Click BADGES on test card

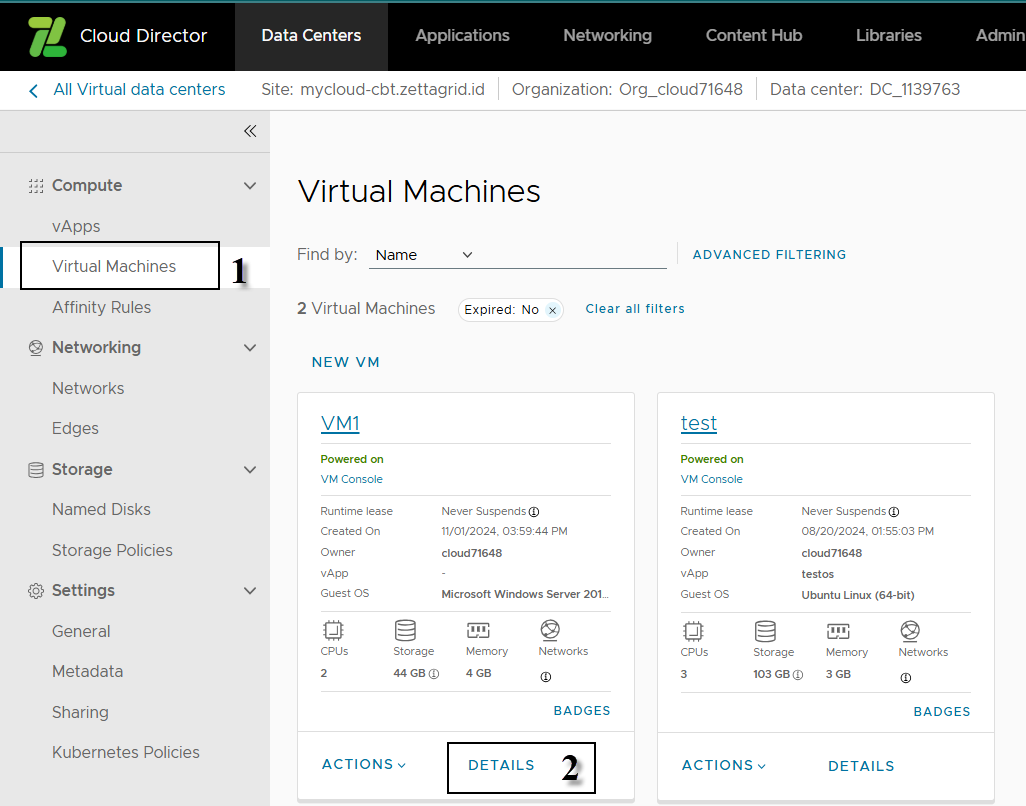coord(942,712)
